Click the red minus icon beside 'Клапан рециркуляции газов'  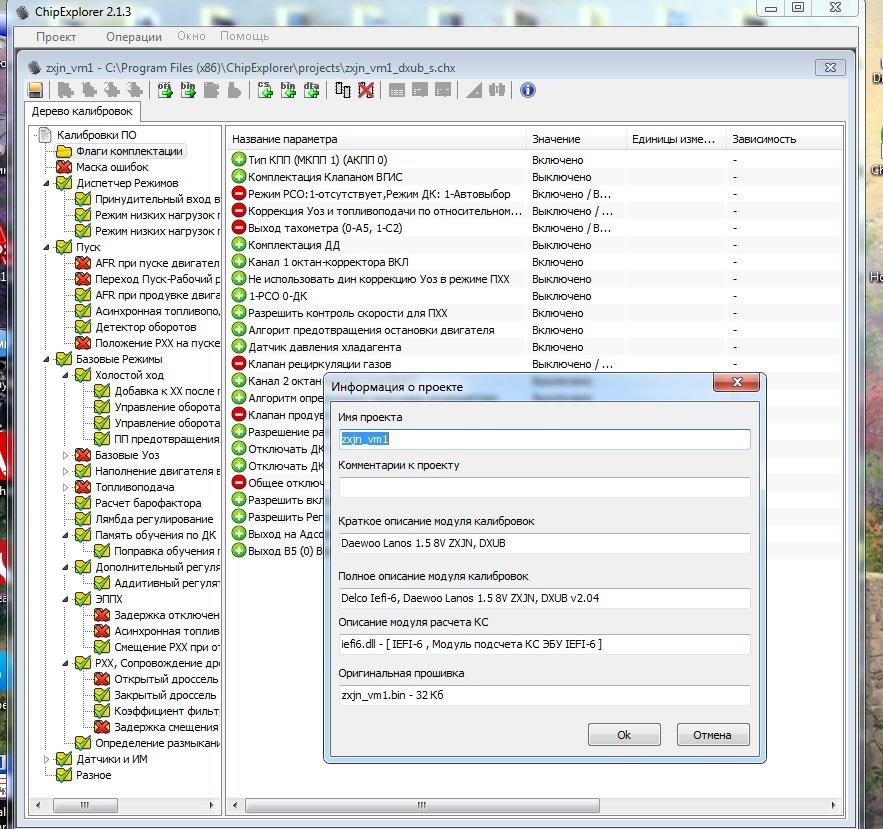[x=239, y=364]
